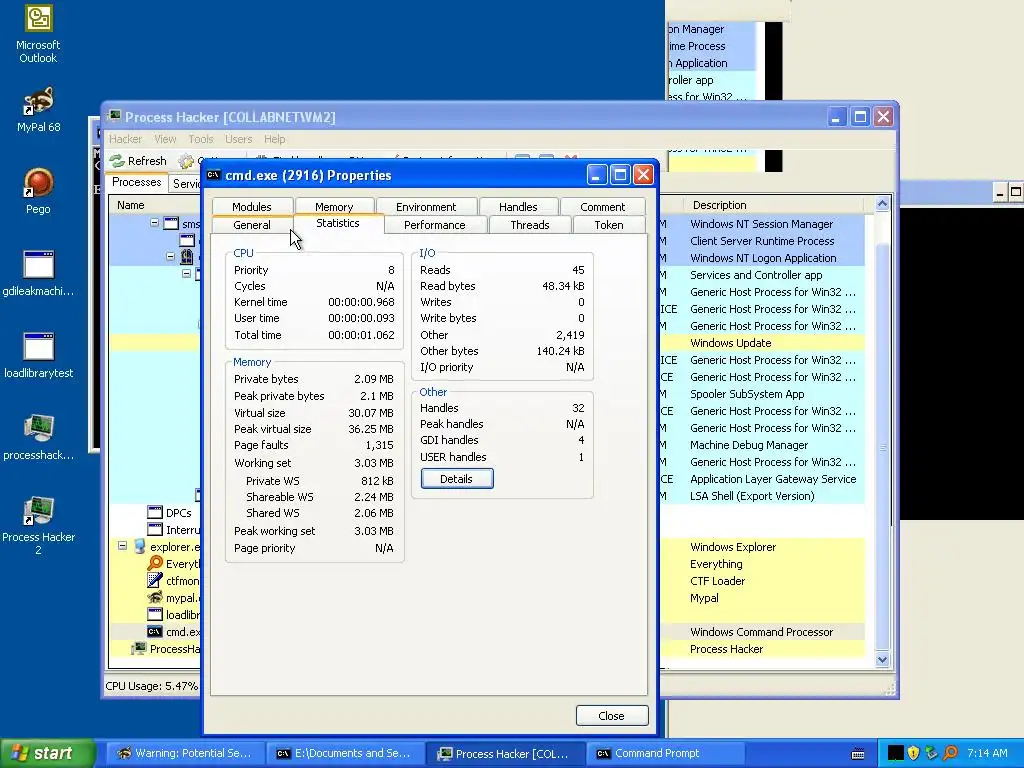Click the Process Hacker taskbar button
The image size is (1024, 768).
[505, 753]
